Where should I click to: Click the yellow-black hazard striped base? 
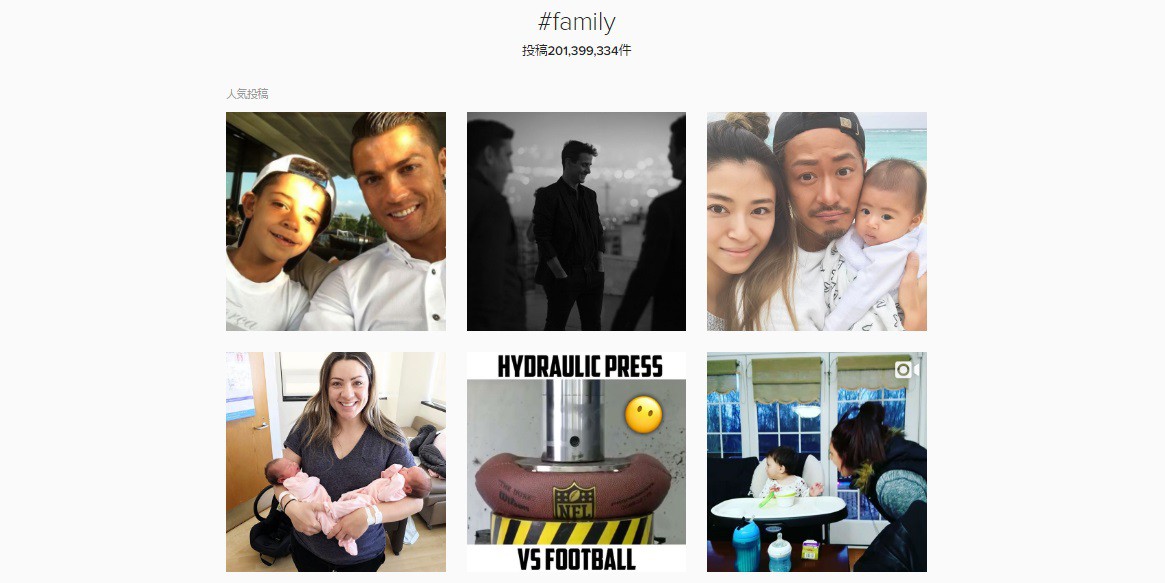[x=571, y=530]
